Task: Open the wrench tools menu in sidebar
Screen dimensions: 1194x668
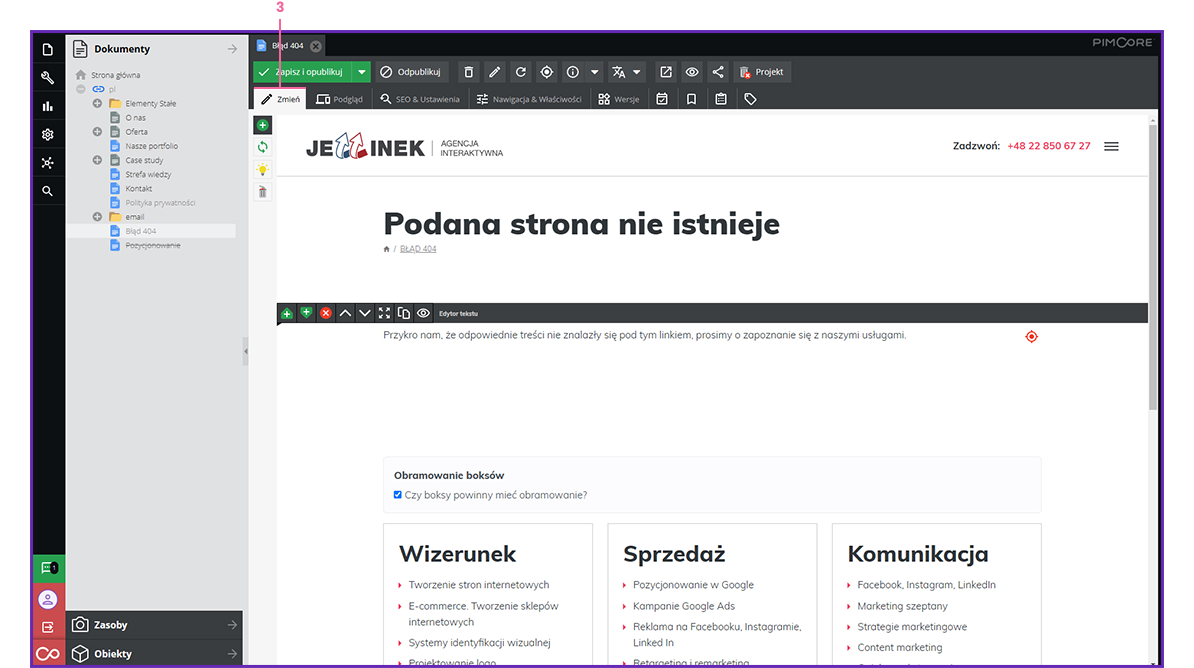Action: pos(47,78)
